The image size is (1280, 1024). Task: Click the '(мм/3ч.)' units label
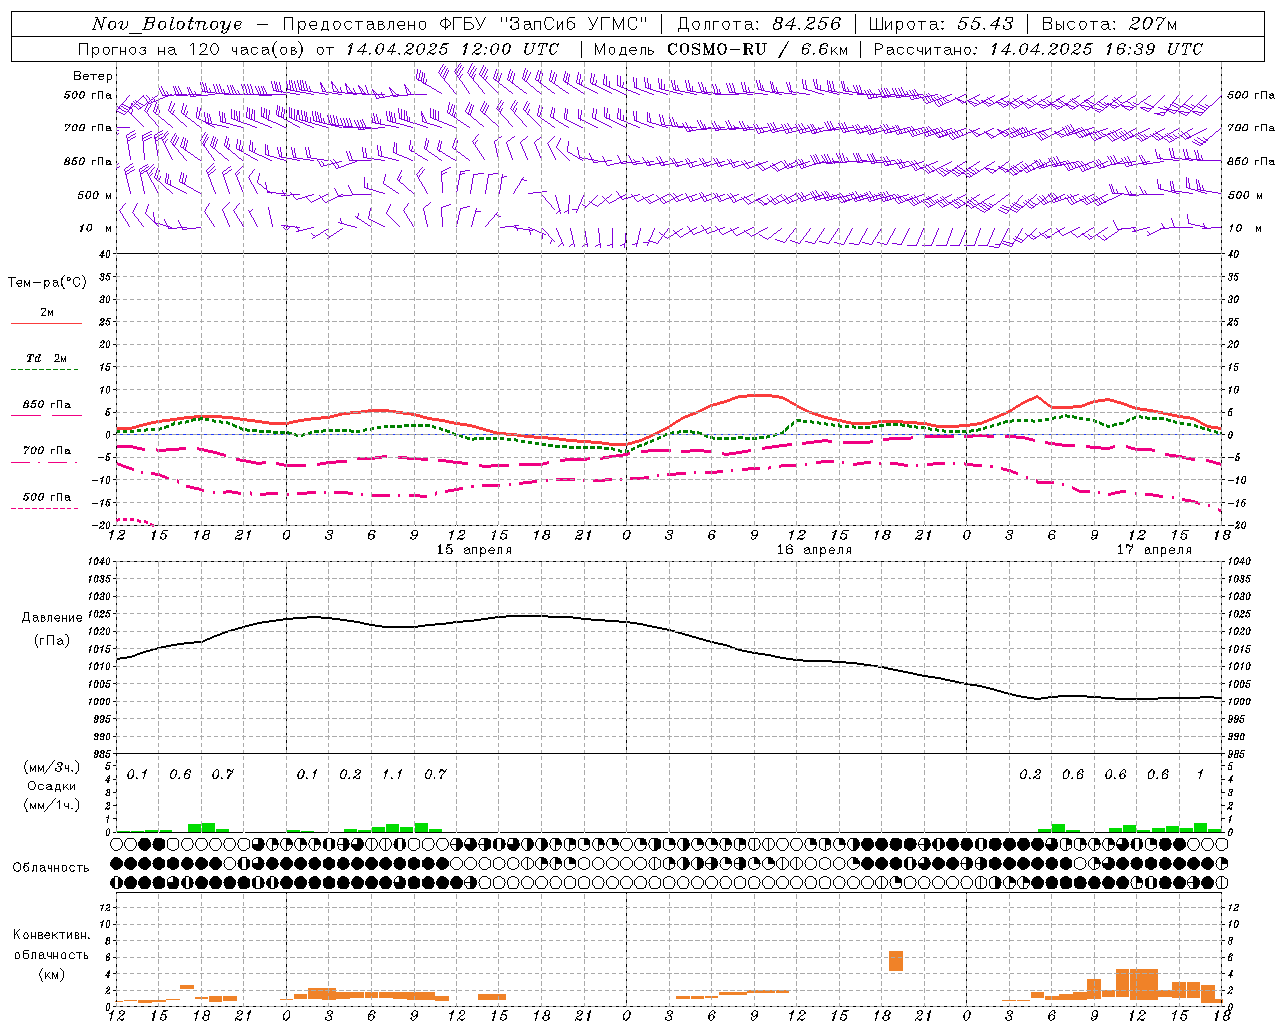(x=51, y=768)
